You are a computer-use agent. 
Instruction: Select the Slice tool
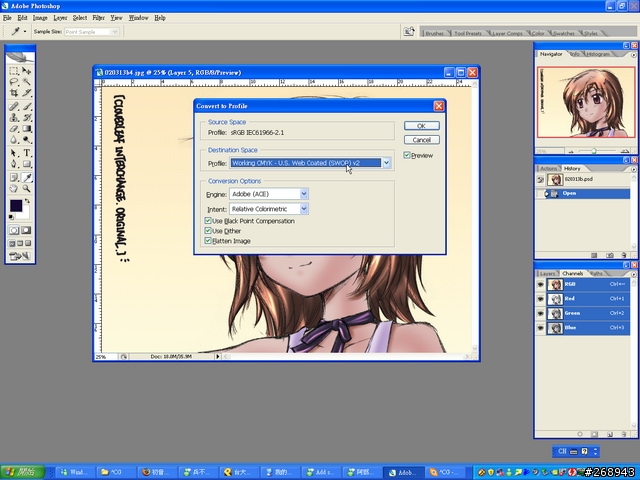click(27, 93)
